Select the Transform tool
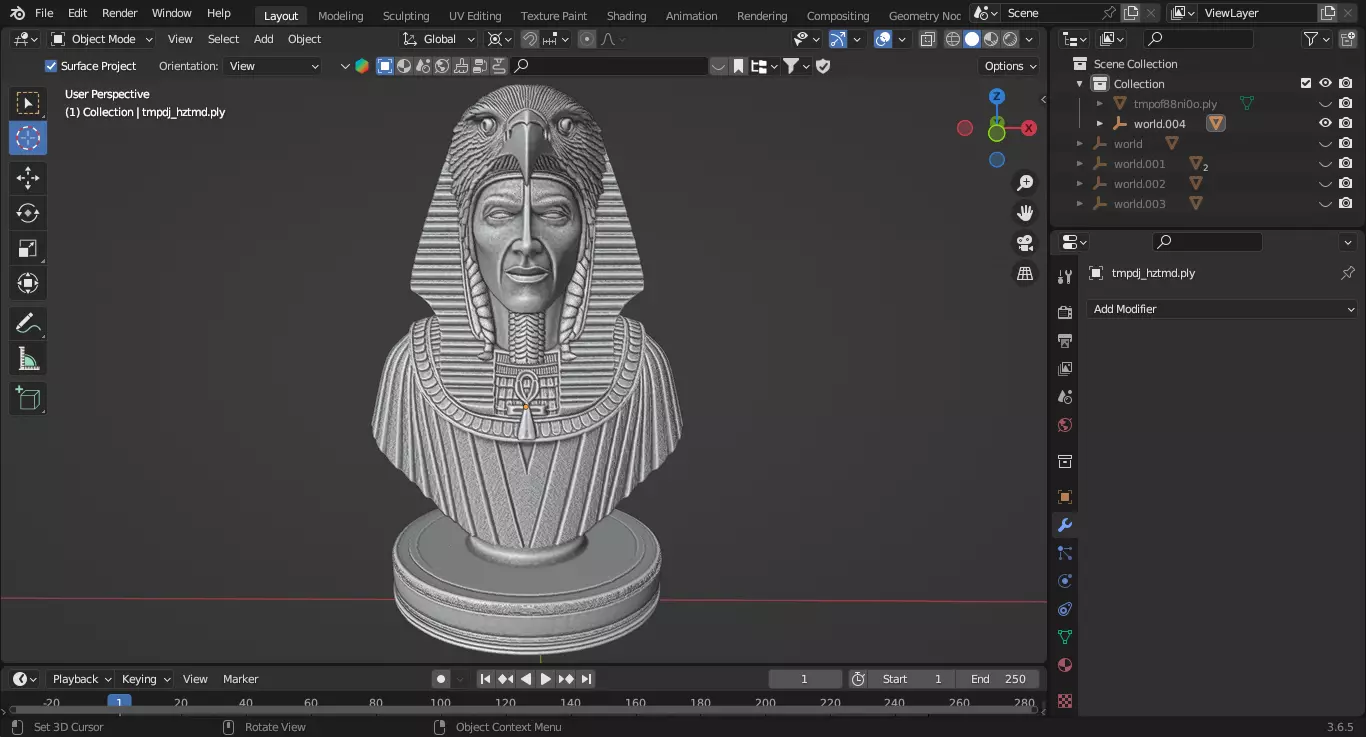The width and height of the screenshot is (1366, 737). coord(28,283)
